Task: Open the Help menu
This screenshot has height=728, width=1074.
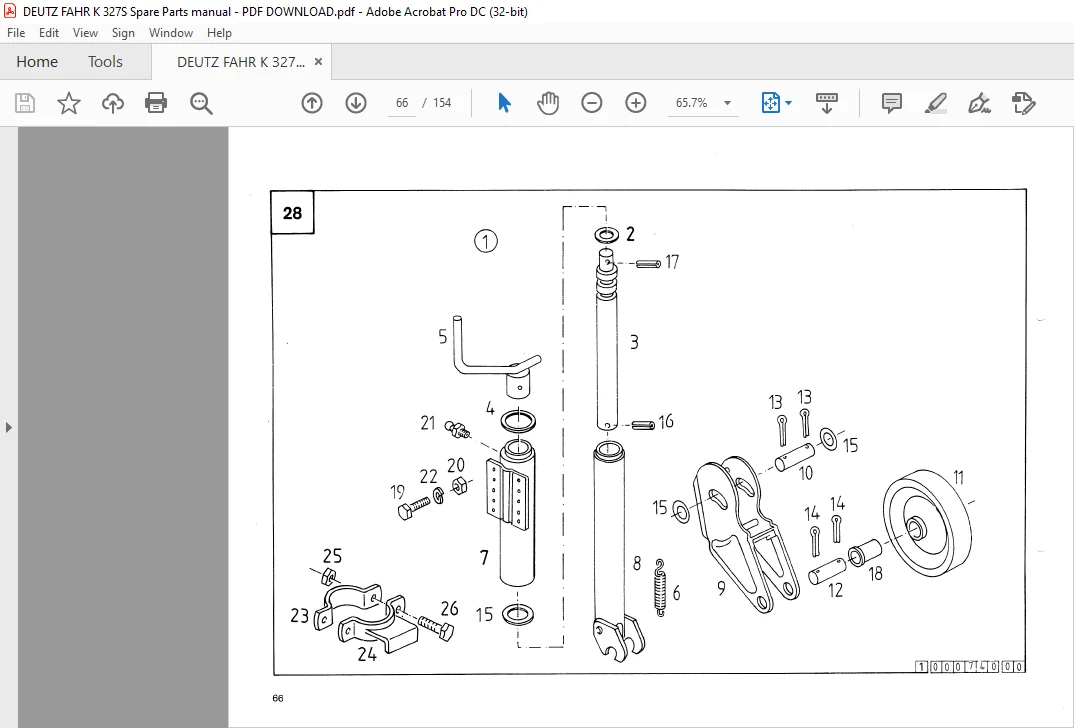Action: coord(219,33)
